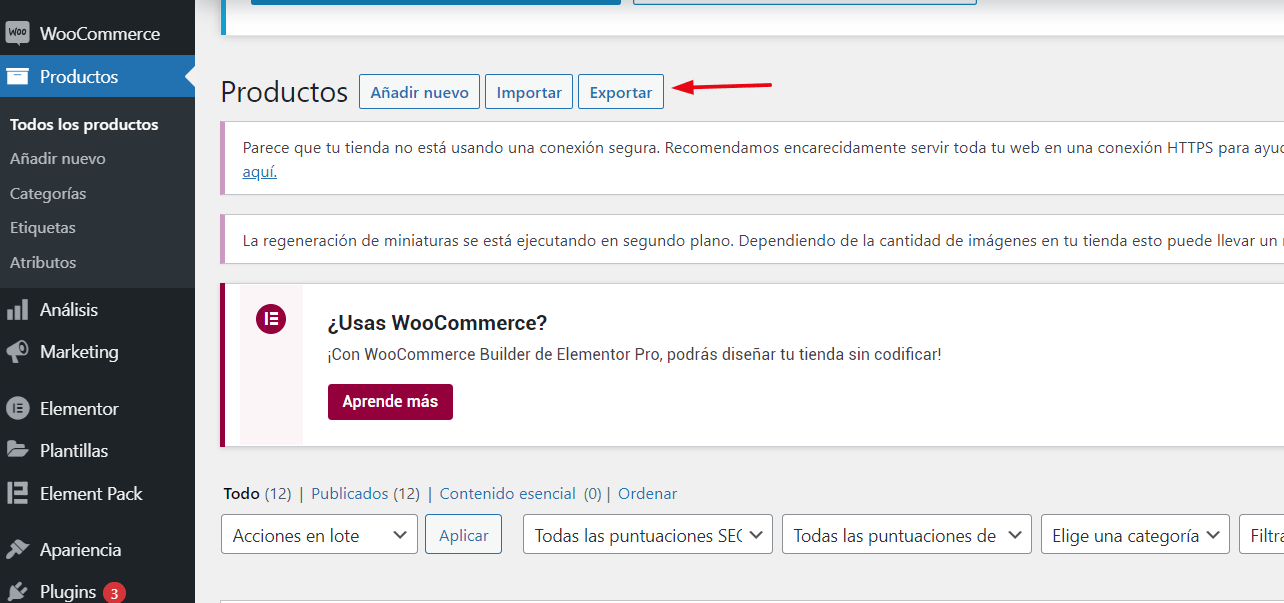This screenshot has width=1284, height=603.
Task: Click the thumbnail regeneration notice text
Action: [x=763, y=240]
